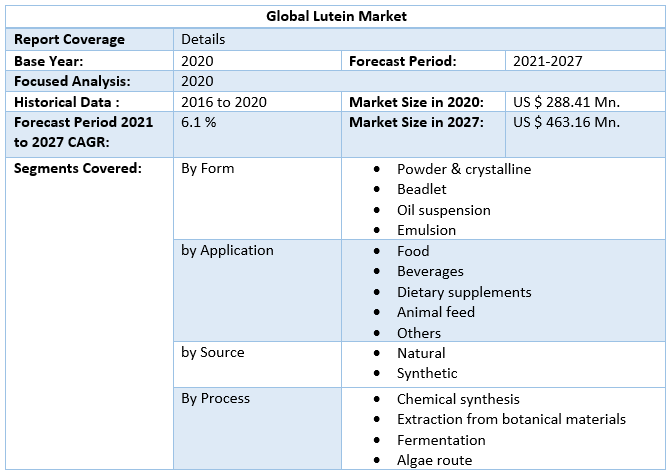Click the 'Animal feed' list item
The height and width of the screenshot is (473, 669).
click(x=435, y=312)
